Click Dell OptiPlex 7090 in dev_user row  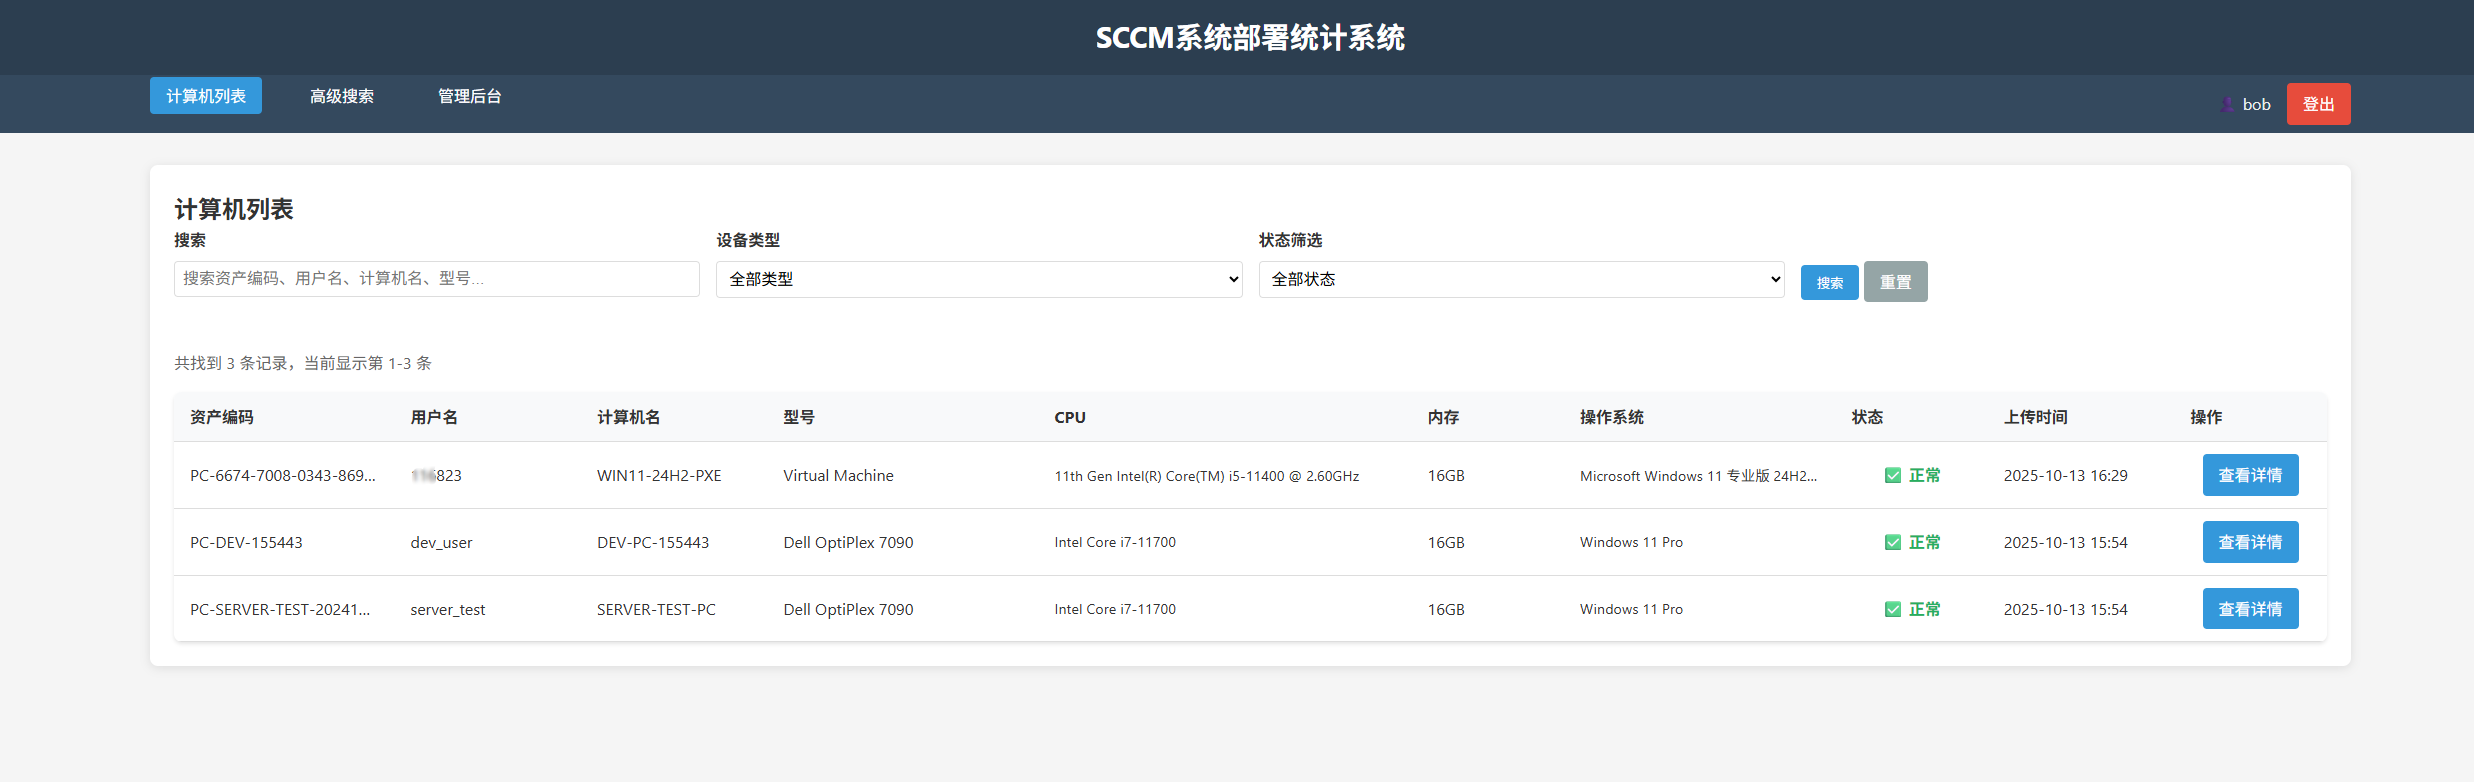(x=848, y=543)
